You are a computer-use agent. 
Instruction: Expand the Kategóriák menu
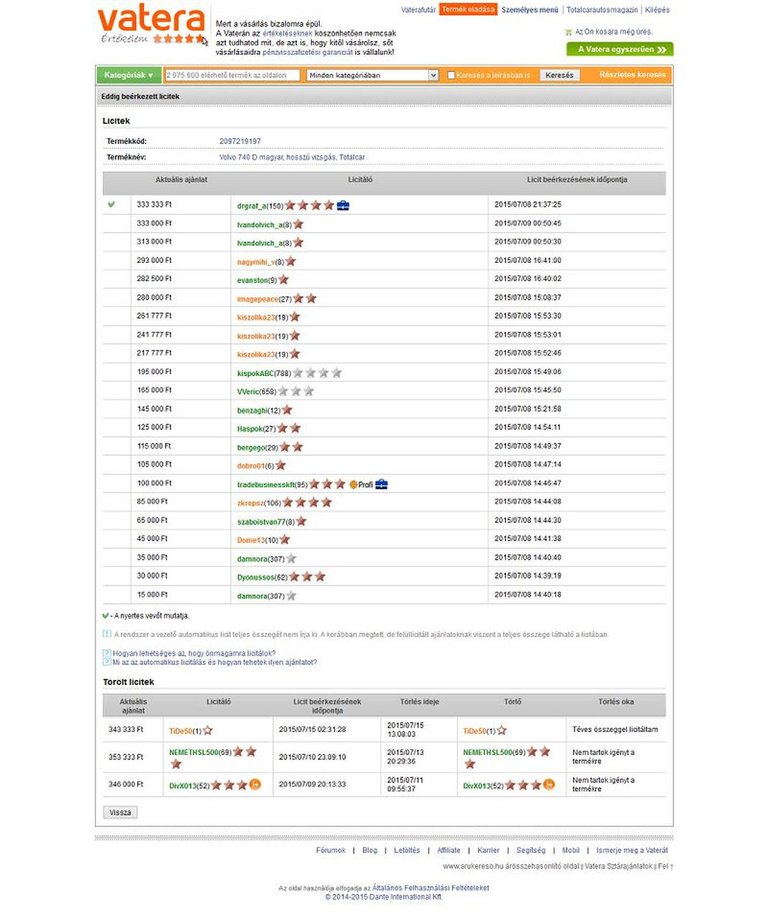tap(129, 75)
